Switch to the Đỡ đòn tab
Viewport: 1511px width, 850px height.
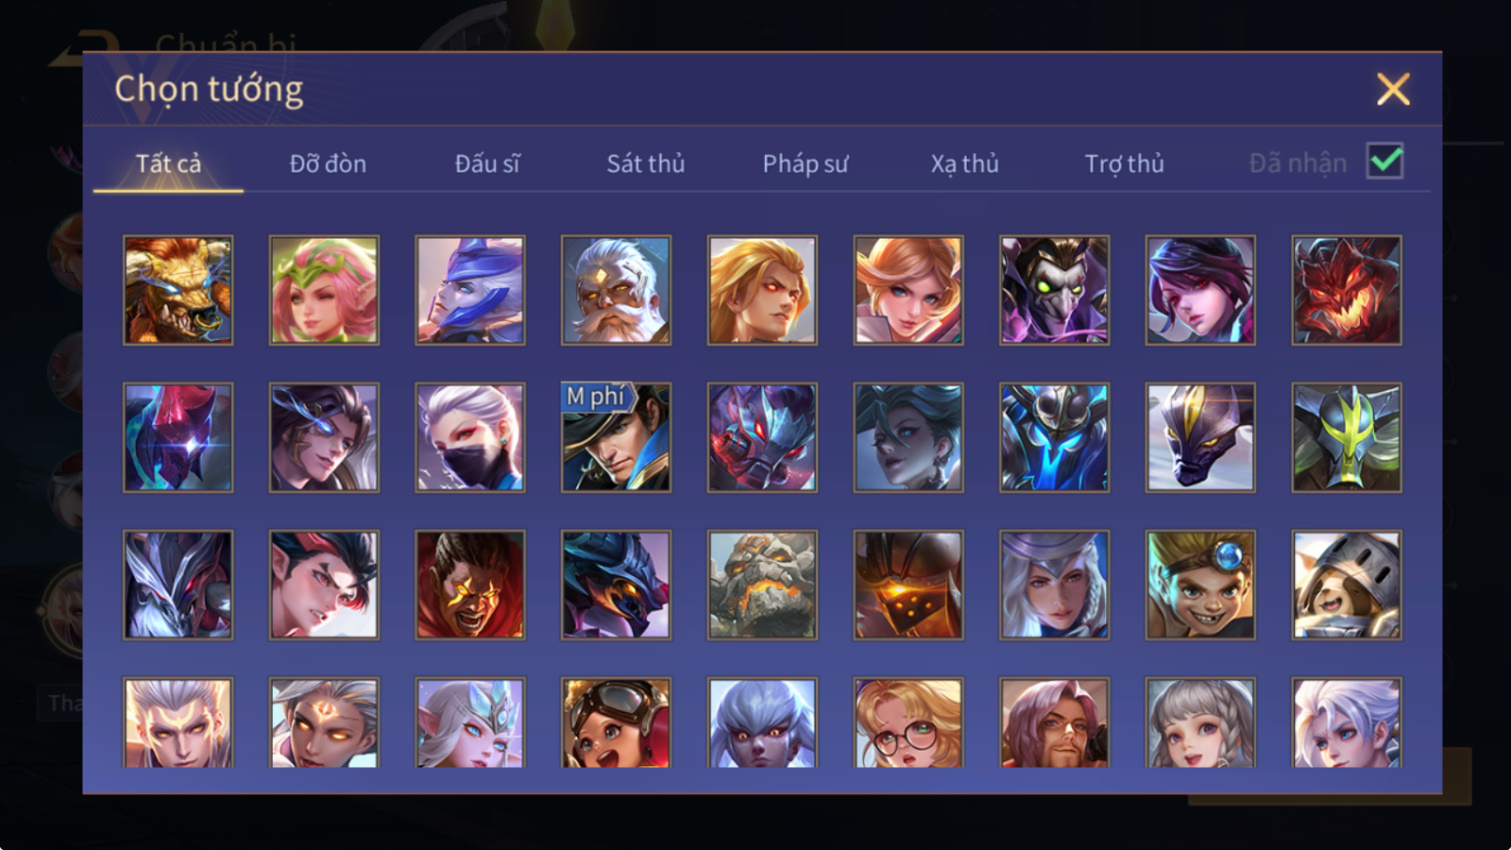[x=328, y=163]
